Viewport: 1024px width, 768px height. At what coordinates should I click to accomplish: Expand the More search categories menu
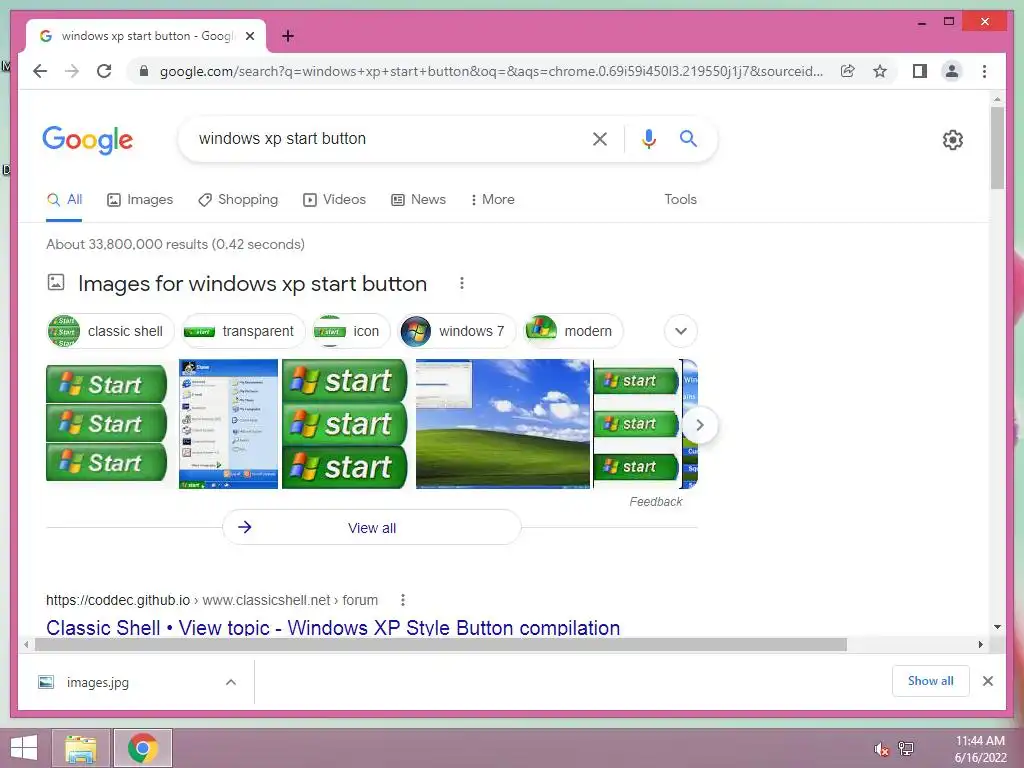click(x=492, y=199)
